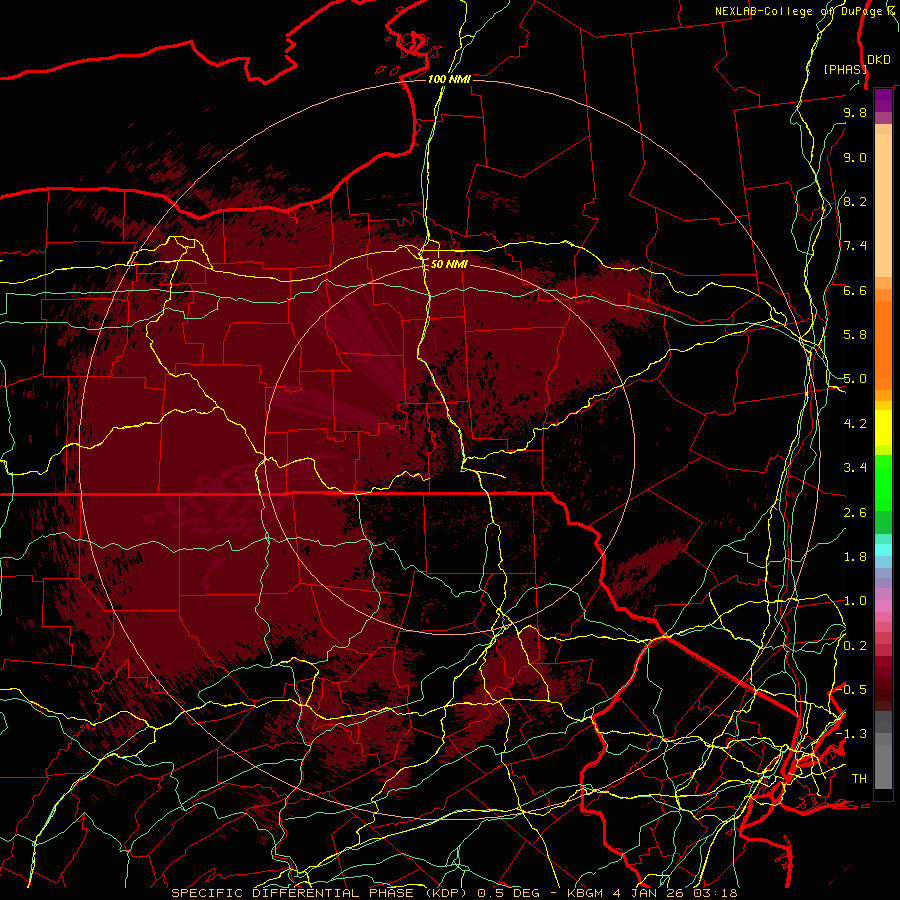Click the 7.4 value on the color scale

(855, 246)
